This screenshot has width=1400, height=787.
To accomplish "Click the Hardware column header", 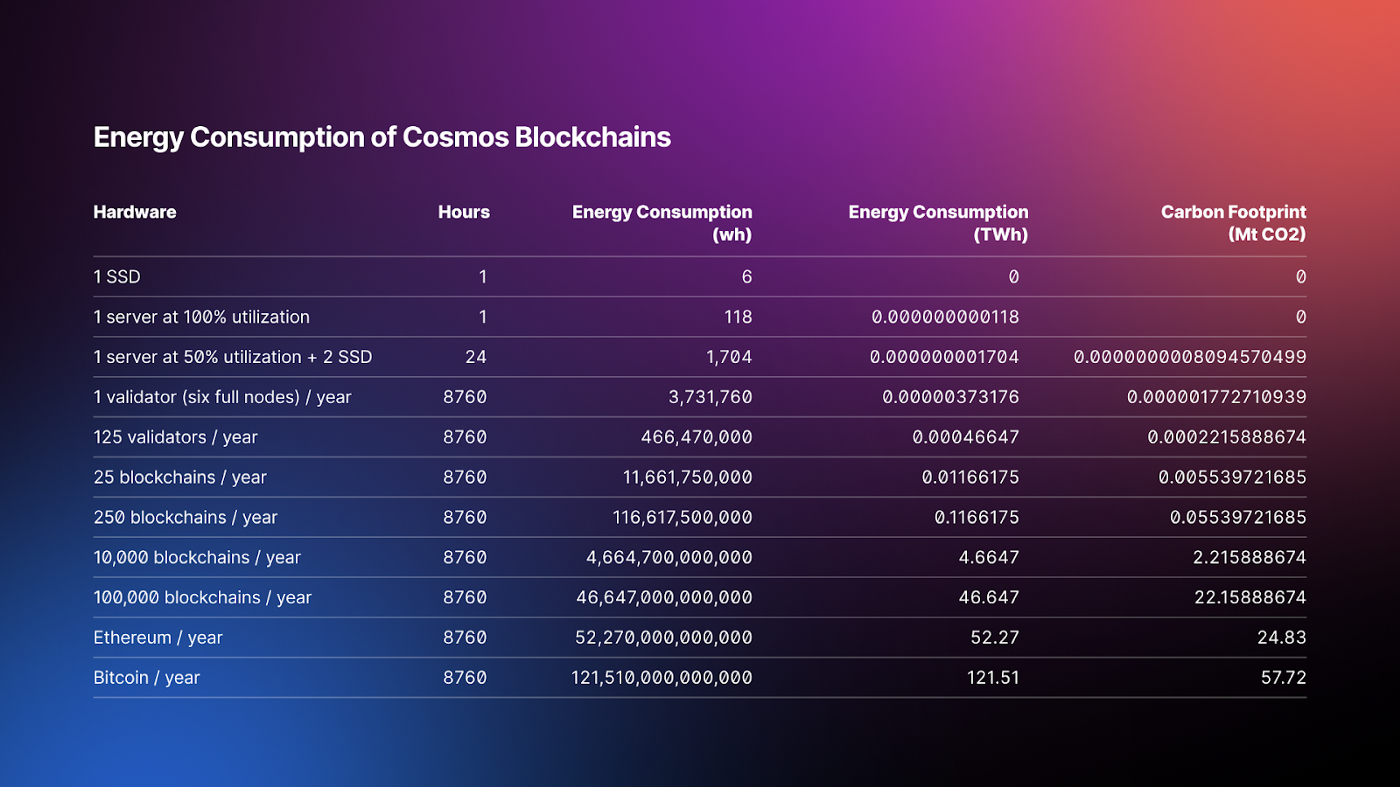I will [135, 212].
